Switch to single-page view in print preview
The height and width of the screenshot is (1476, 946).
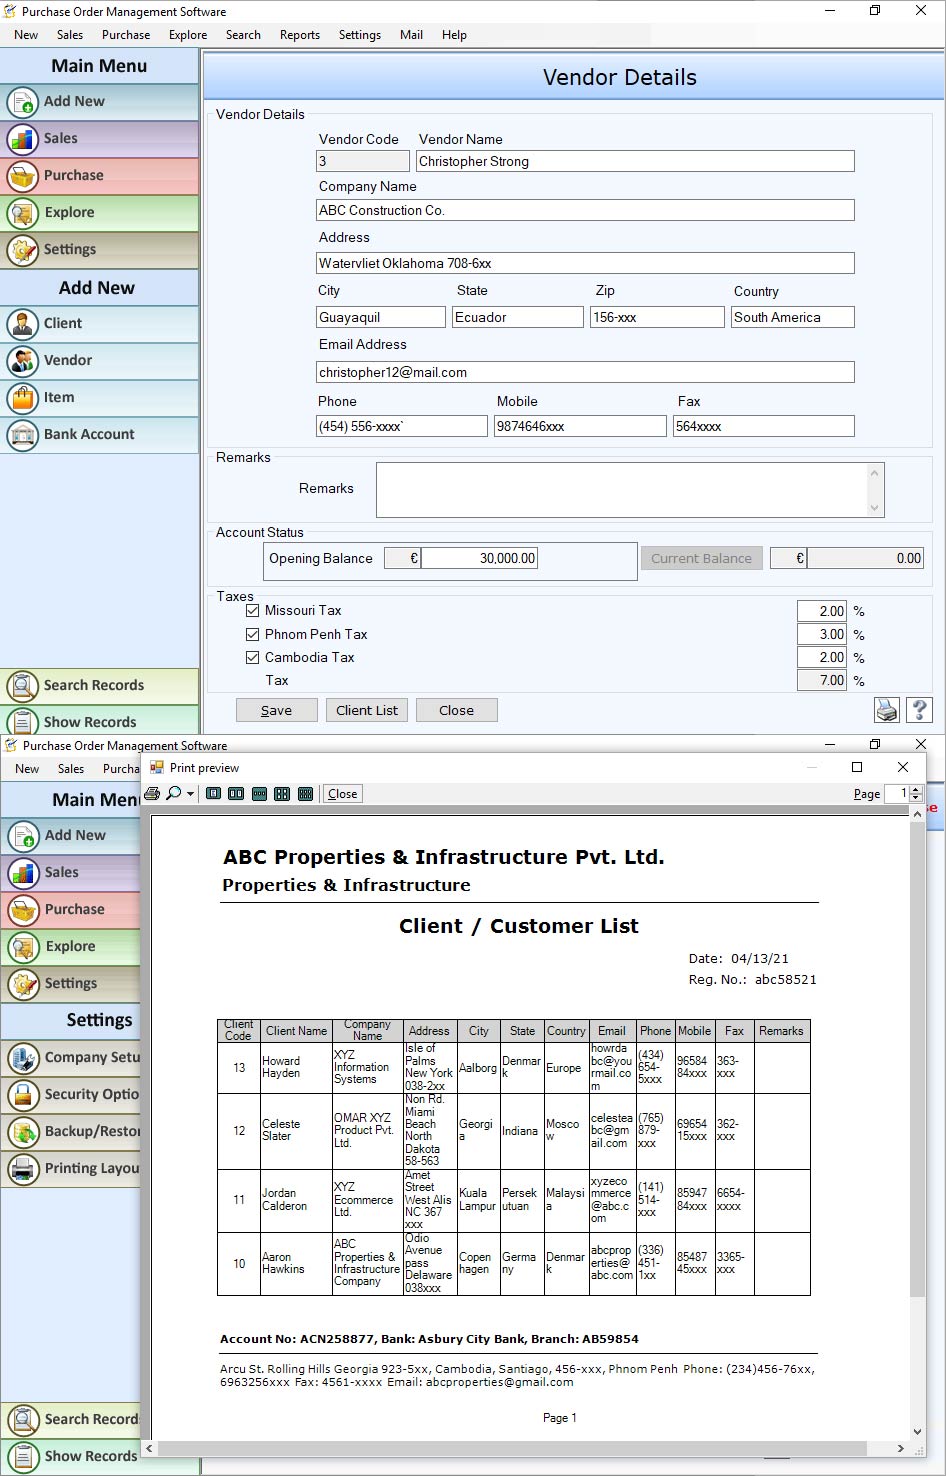[x=212, y=793]
